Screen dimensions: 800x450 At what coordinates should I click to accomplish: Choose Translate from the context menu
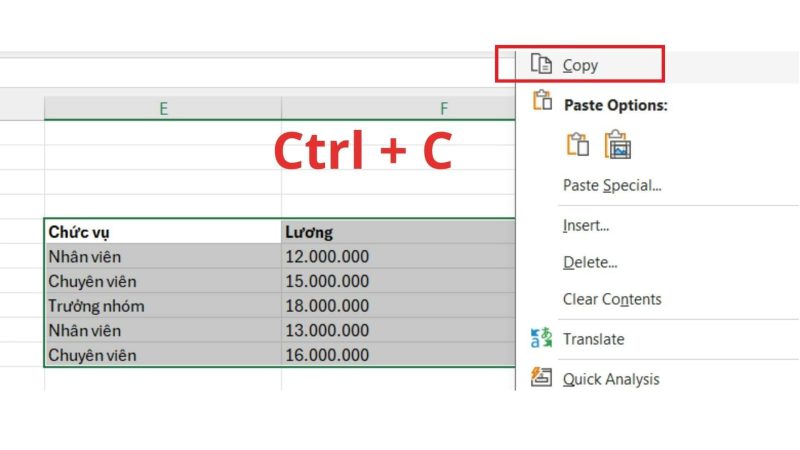[593, 339]
